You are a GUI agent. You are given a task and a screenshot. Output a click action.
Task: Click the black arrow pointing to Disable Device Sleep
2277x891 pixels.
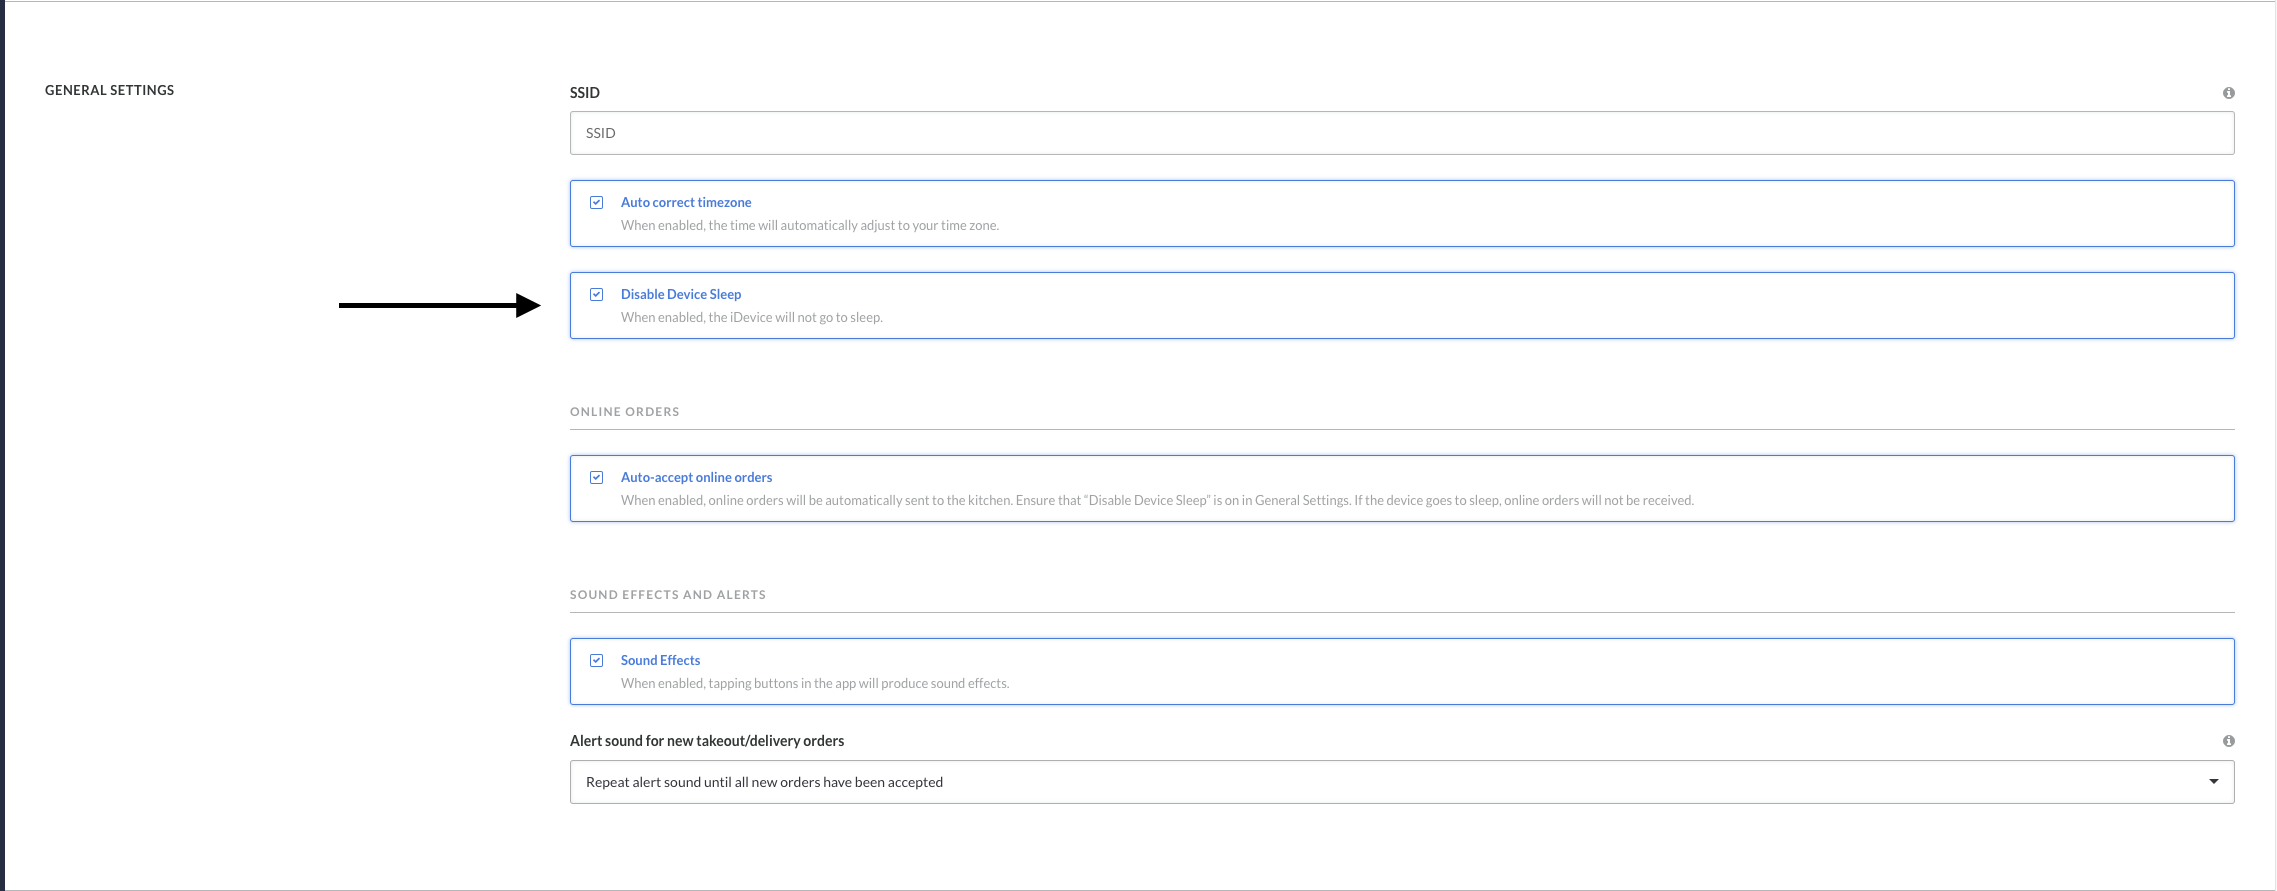point(439,305)
